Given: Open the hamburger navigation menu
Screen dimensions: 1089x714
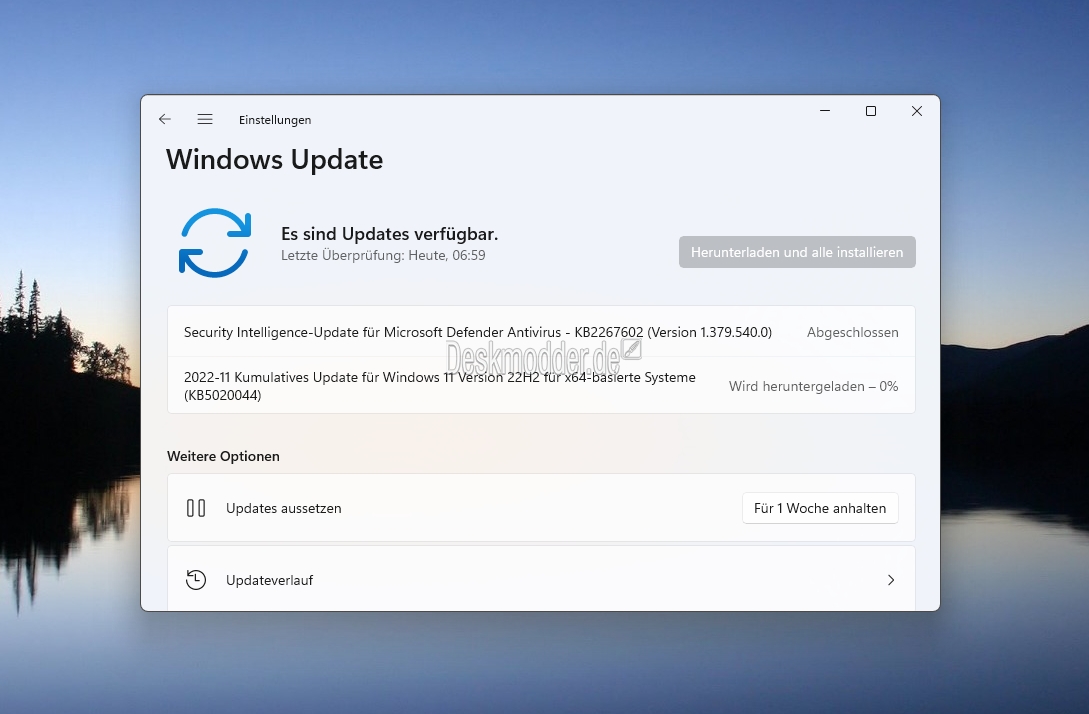Looking at the screenshot, I should 205,119.
